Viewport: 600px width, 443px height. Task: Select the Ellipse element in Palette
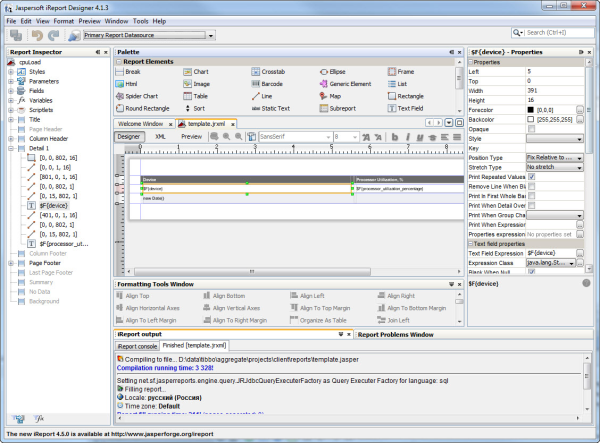pos(333,72)
